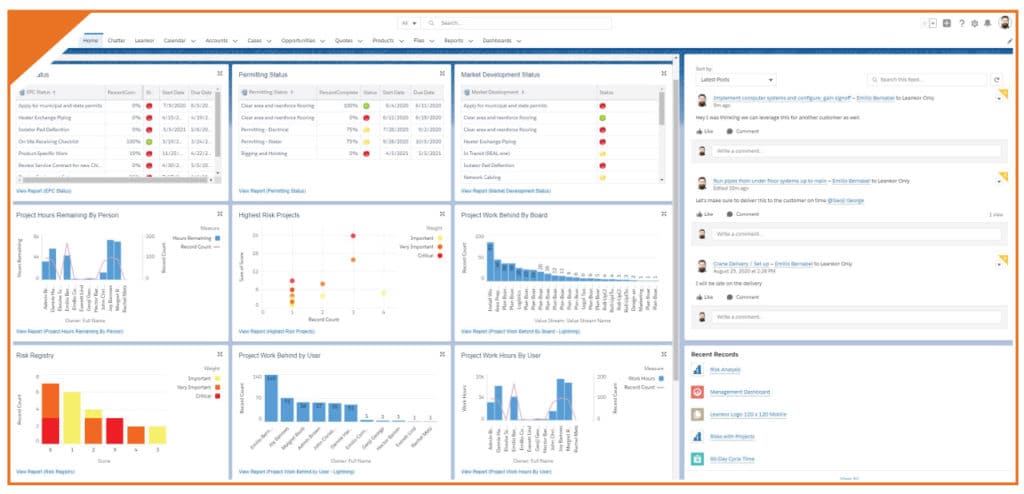Expand the Risk Registry chart
This screenshot has width=1024, height=494.
pos(220,354)
